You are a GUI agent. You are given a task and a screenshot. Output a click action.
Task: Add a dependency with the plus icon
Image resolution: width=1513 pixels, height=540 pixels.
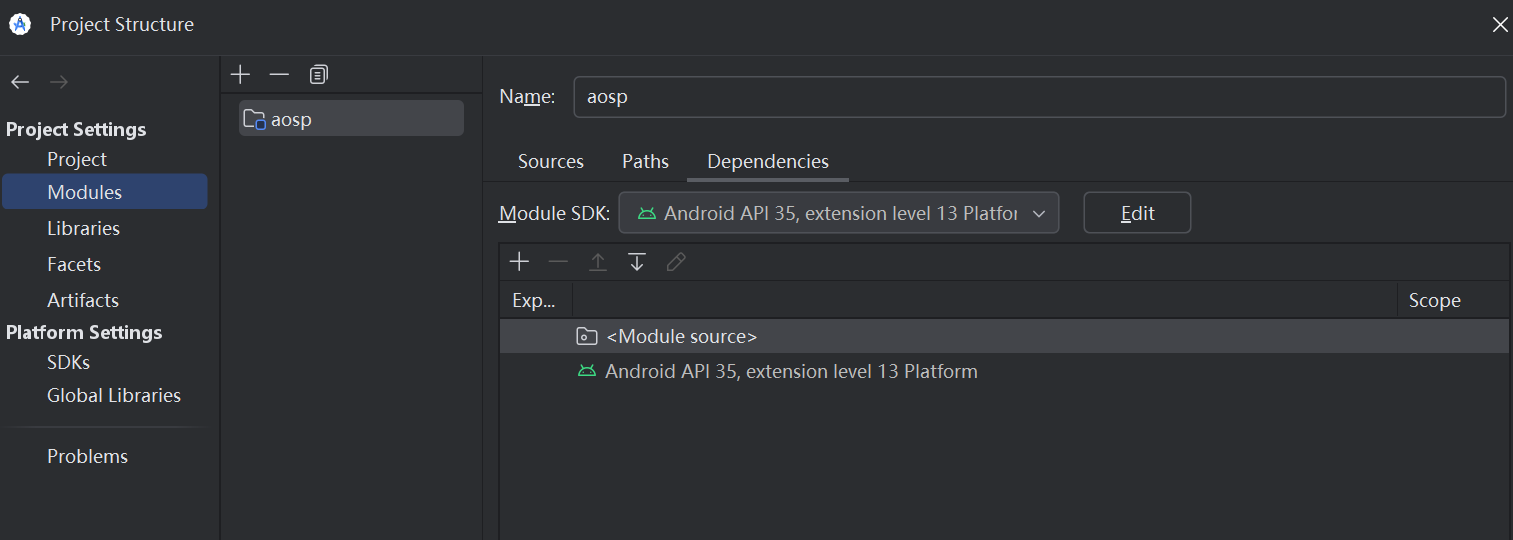coord(519,262)
